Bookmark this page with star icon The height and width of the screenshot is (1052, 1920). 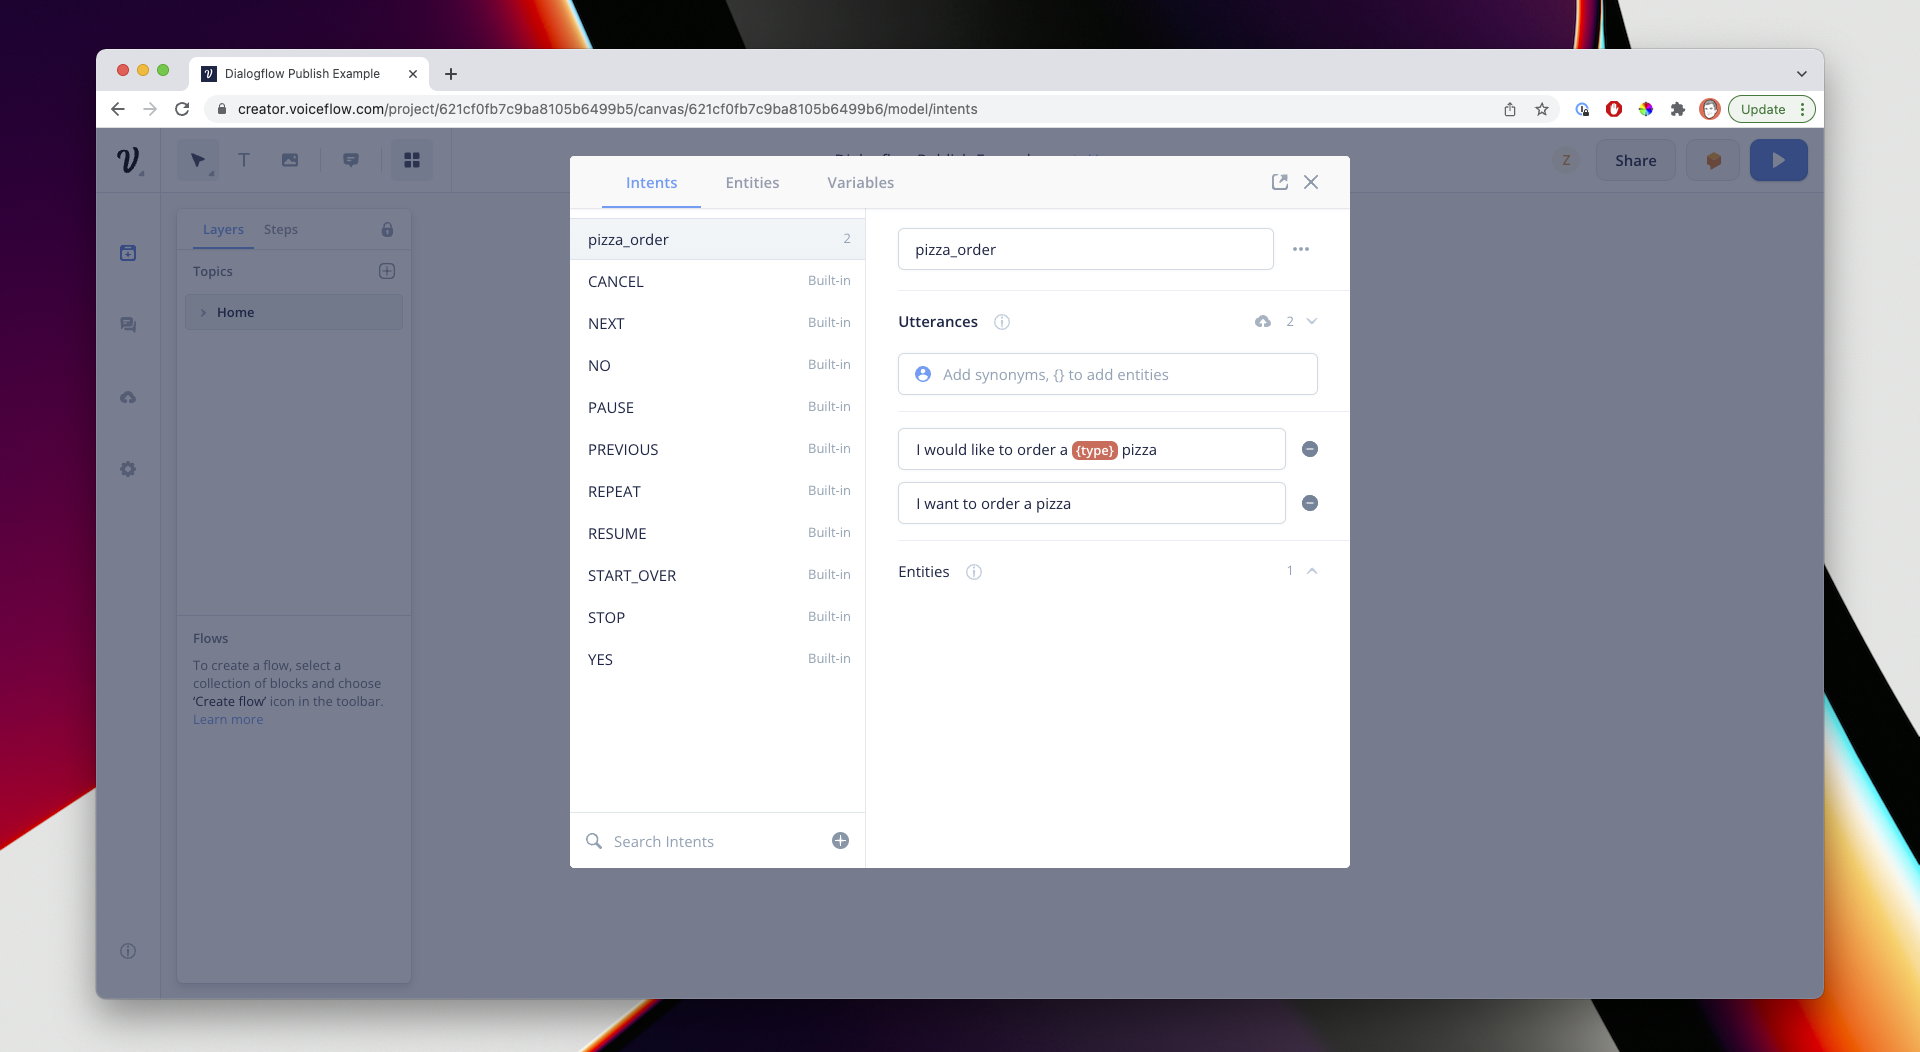point(1542,109)
